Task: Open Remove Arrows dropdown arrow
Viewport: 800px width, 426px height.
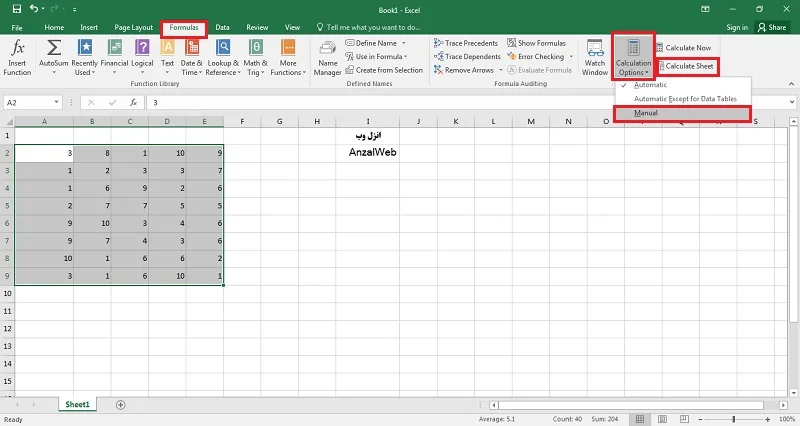Action: 501,70
